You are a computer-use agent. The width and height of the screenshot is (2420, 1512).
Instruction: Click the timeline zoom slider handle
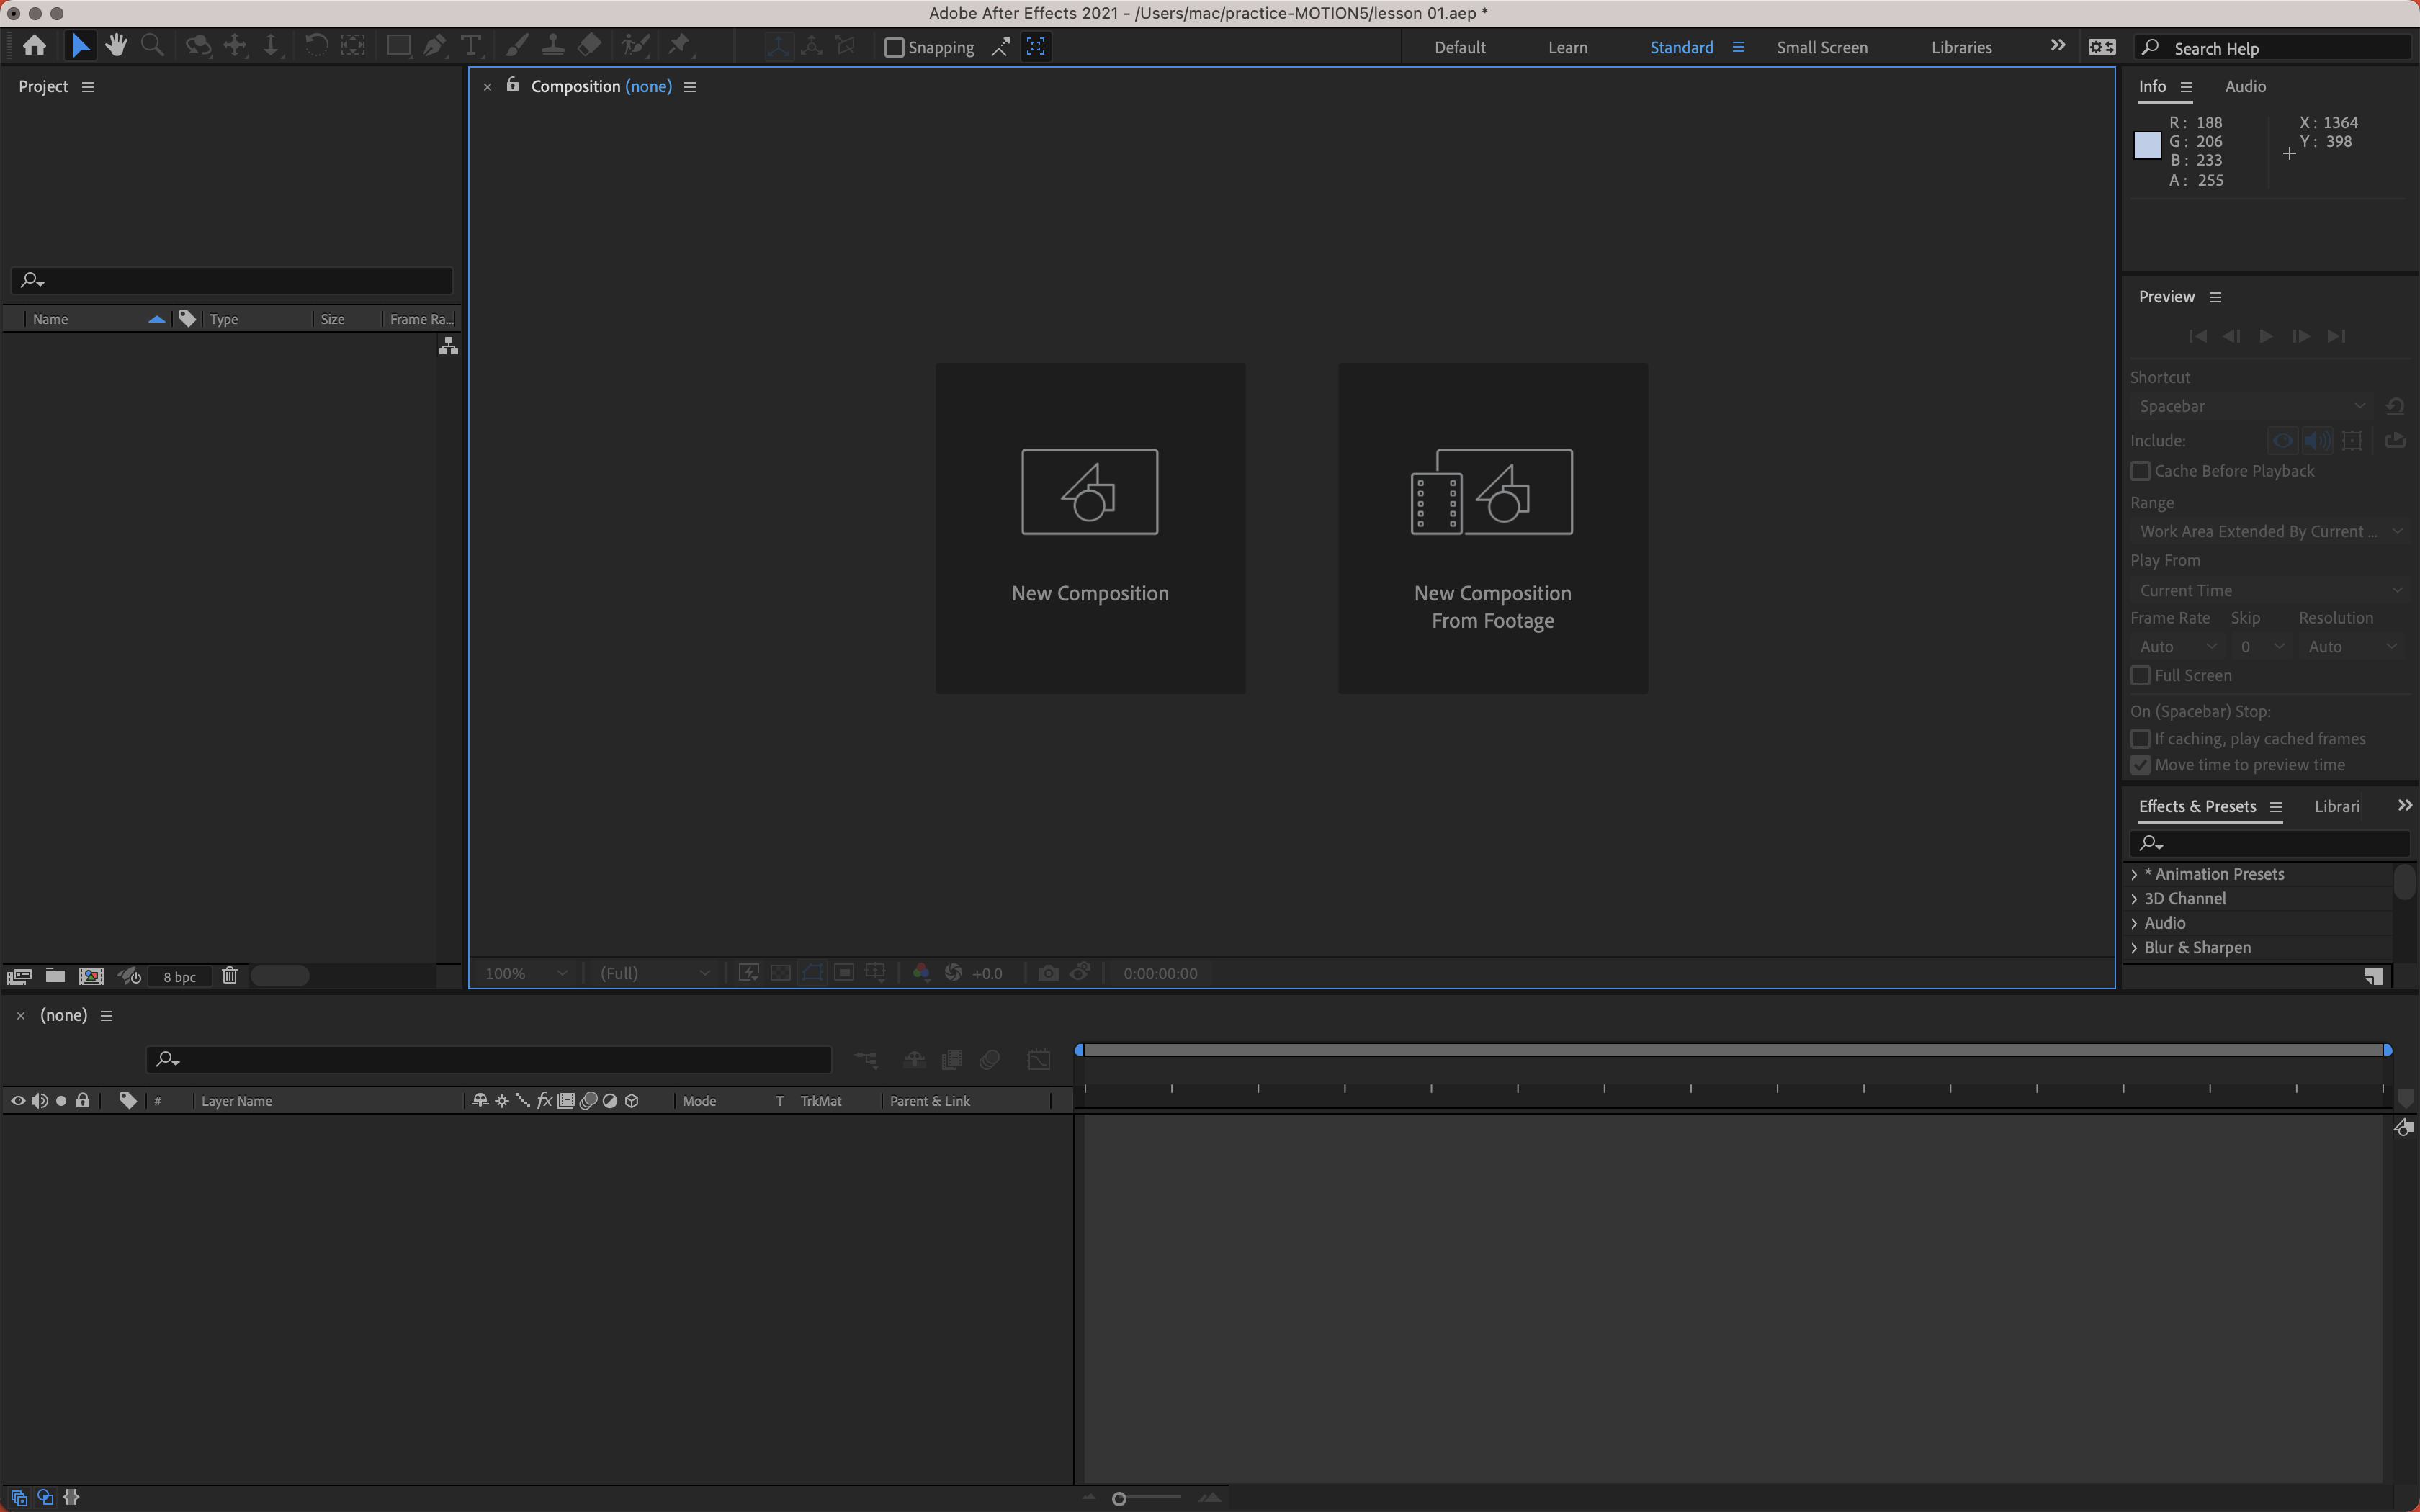coord(1119,1498)
